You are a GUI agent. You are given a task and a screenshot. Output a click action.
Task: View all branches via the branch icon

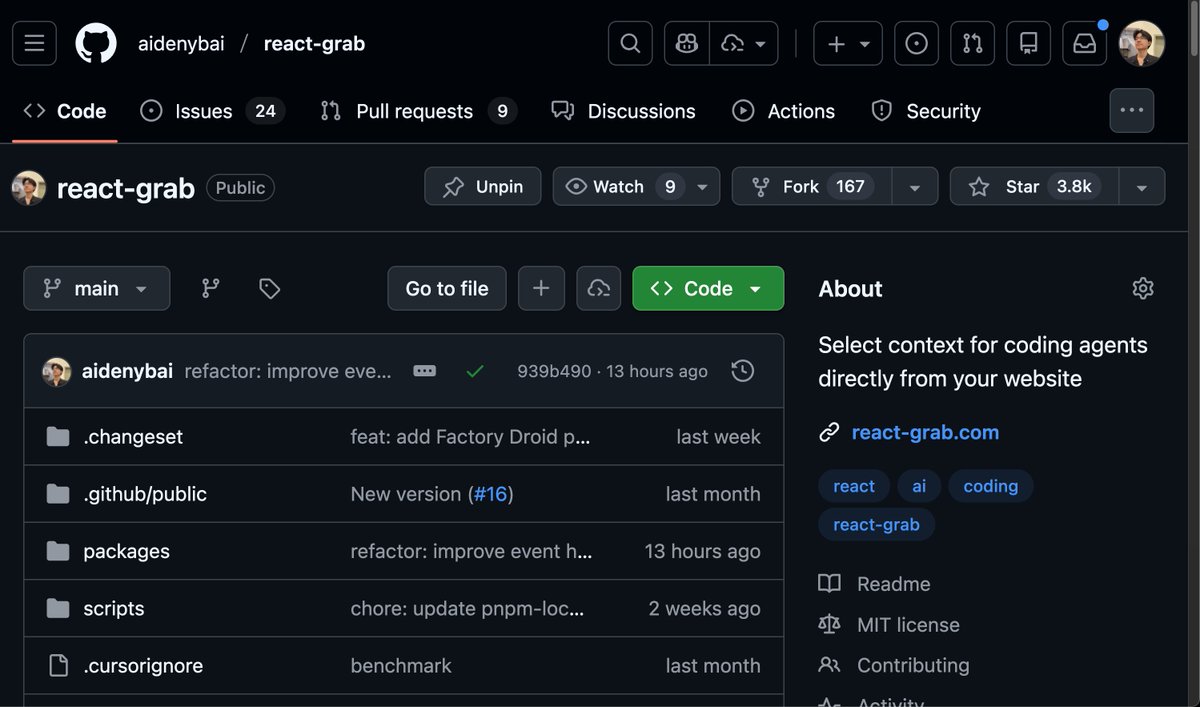[x=209, y=288]
